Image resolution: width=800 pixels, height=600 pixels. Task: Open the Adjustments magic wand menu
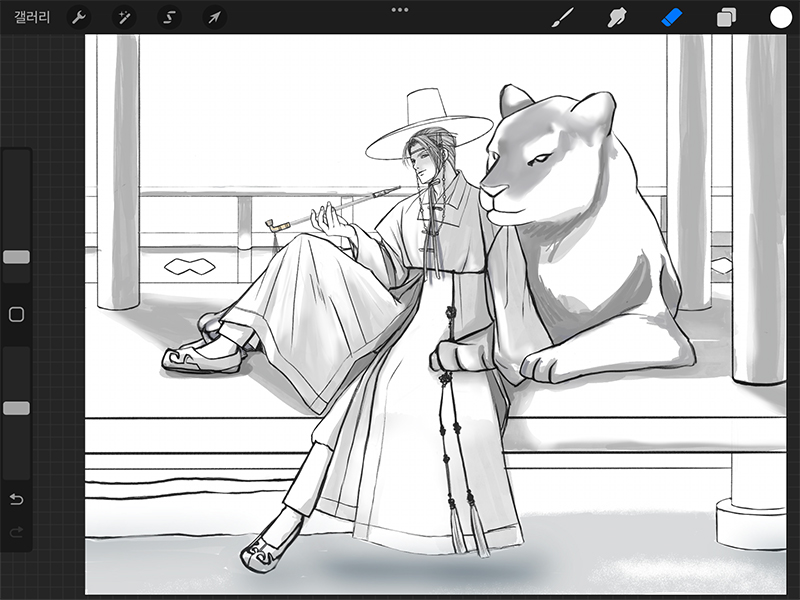click(123, 17)
